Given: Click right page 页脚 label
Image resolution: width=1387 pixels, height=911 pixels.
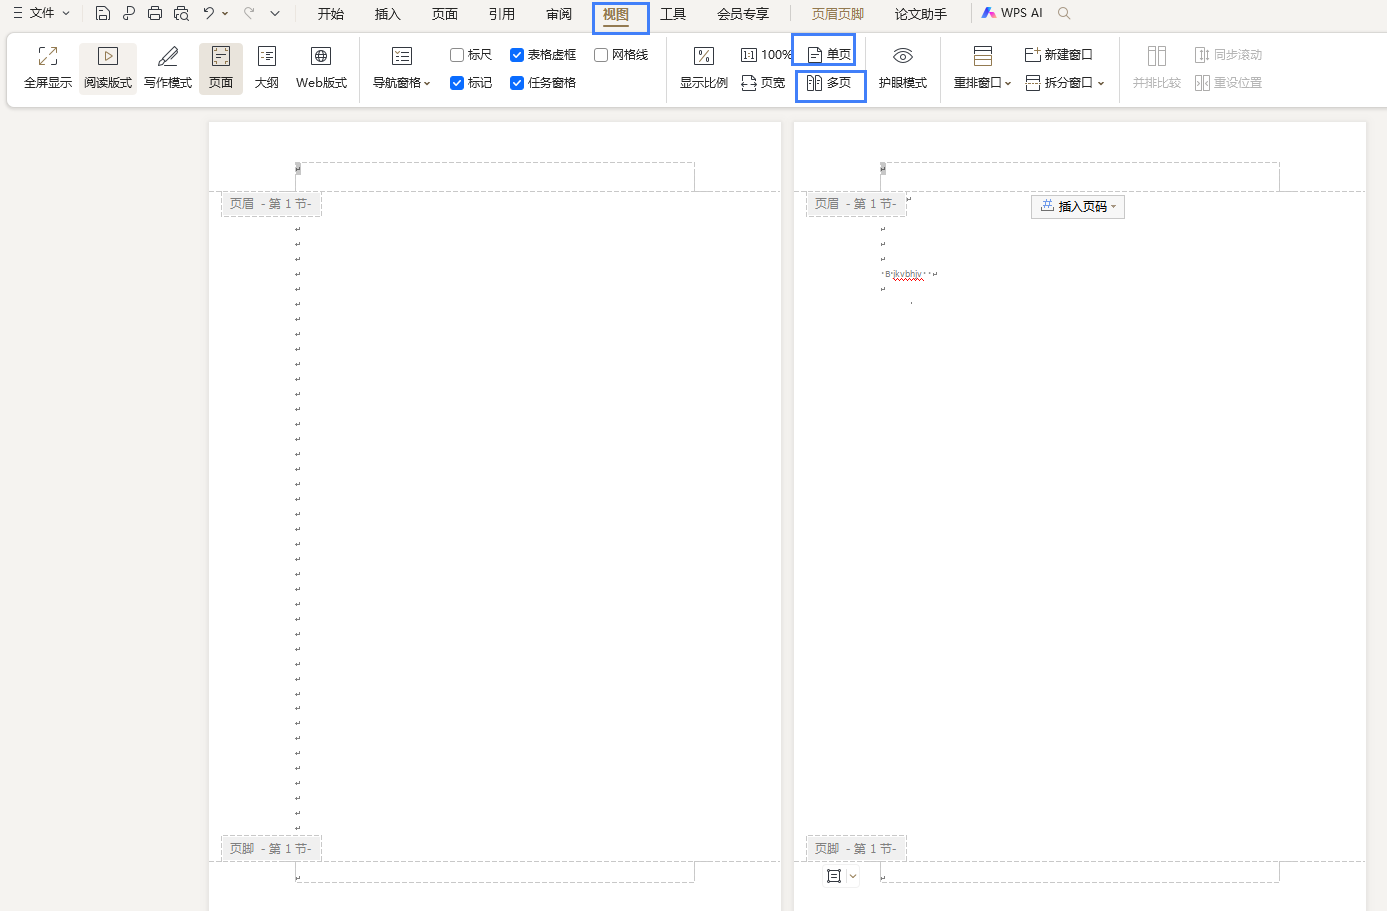Looking at the screenshot, I should coord(856,848).
